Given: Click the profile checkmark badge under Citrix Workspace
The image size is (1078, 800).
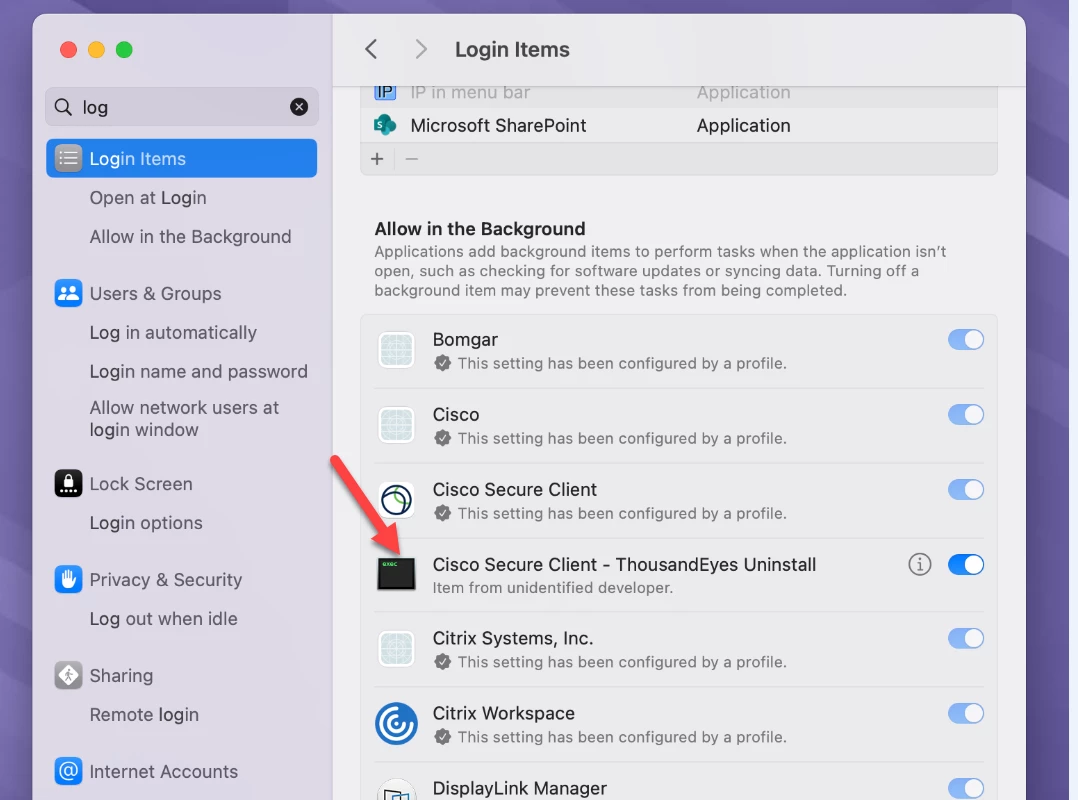Looking at the screenshot, I should 442,737.
